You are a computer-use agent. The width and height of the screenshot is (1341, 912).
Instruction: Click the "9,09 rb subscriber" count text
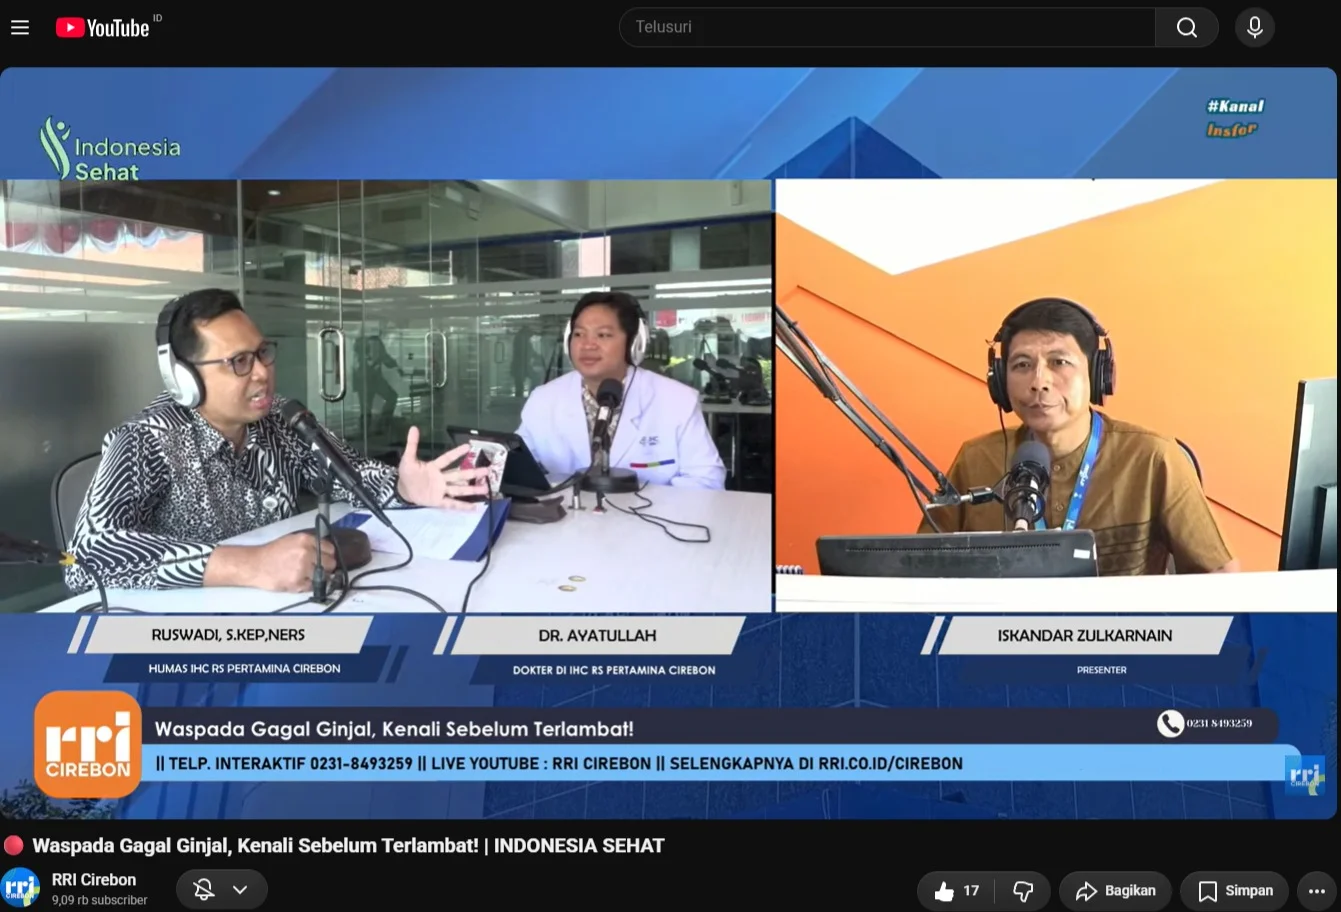(x=100, y=900)
